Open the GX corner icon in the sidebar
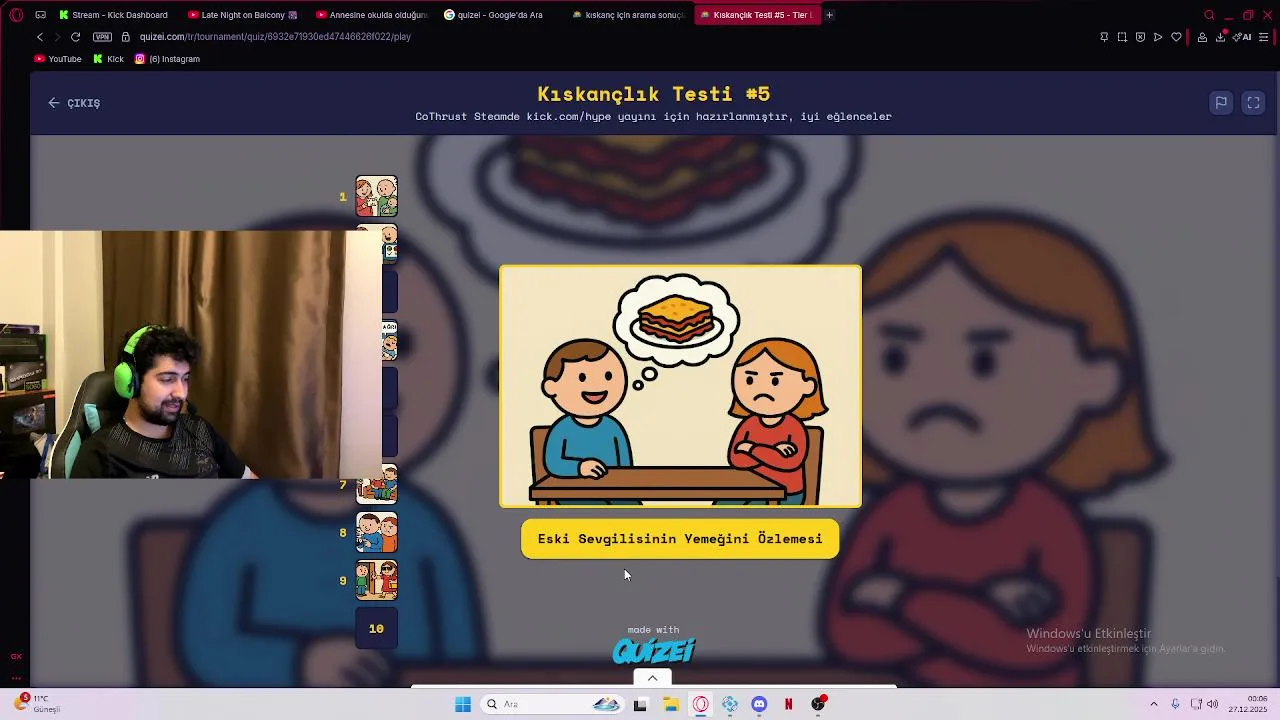This screenshot has height=720, width=1280. [16, 657]
